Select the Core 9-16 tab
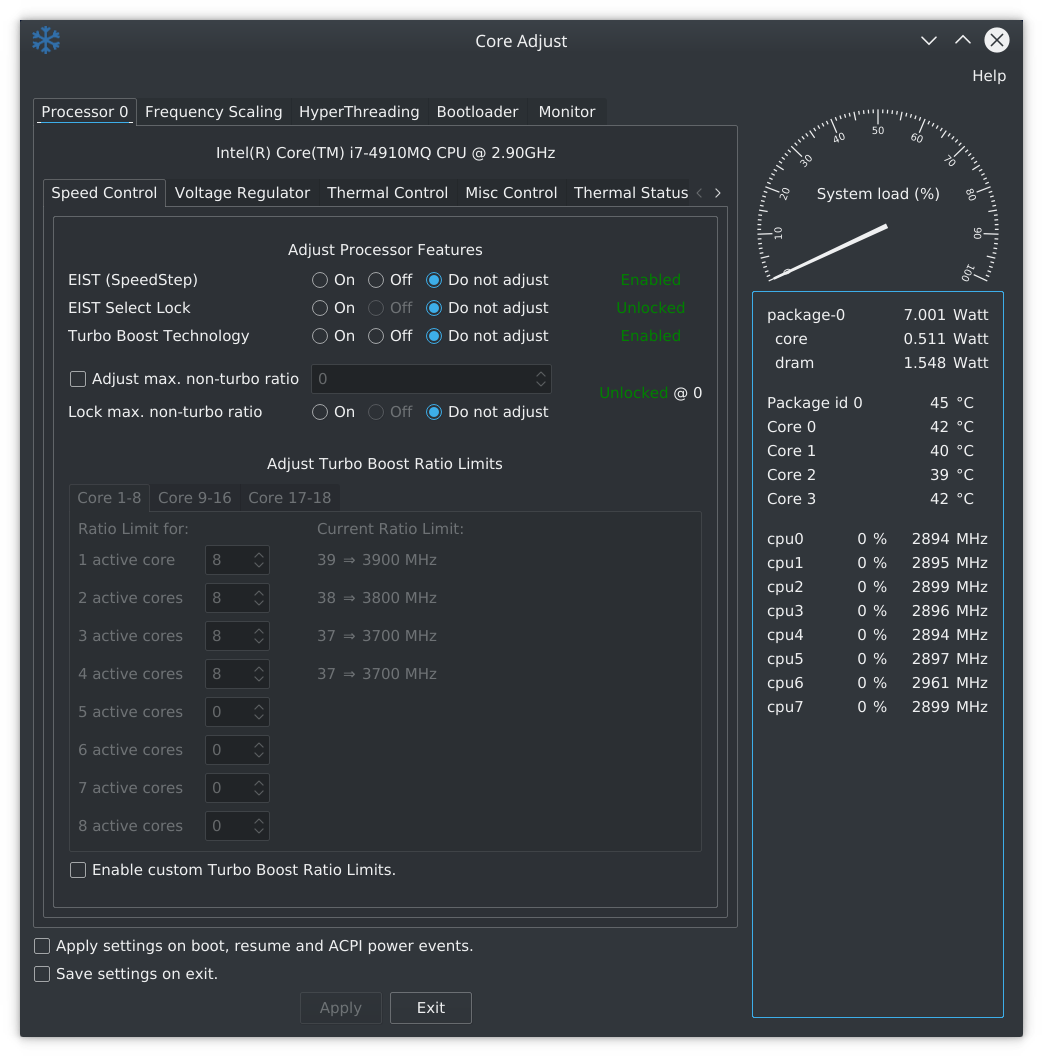 tap(194, 498)
